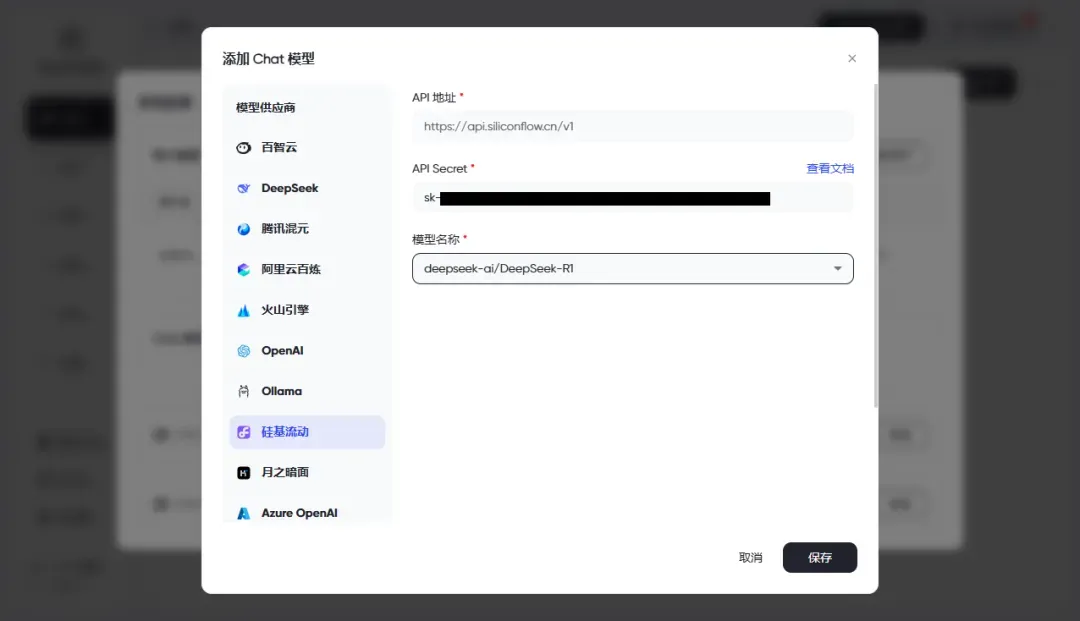Click the Azure OpenAI logo icon
The height and width of the screenshot is (621, 1080).
243,514
